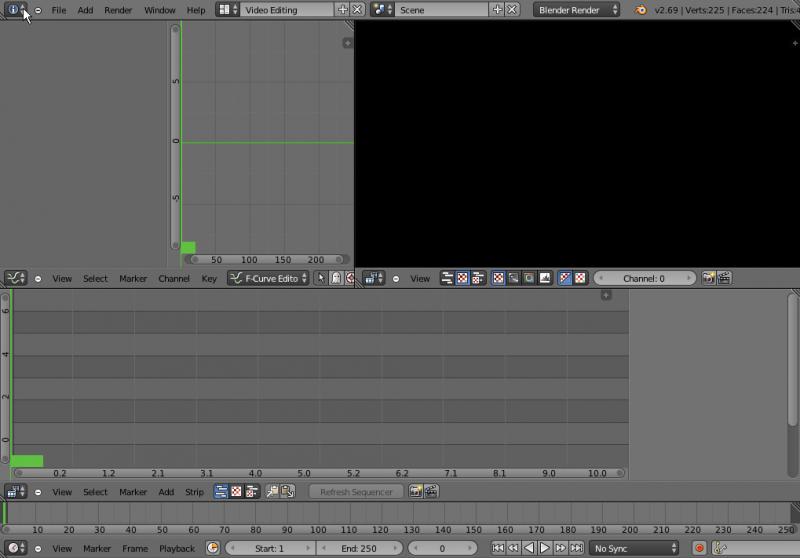Image resolution: width=800 pixels, height=558 pixels.
Task: Open the Playback menu
Action: 177,548
